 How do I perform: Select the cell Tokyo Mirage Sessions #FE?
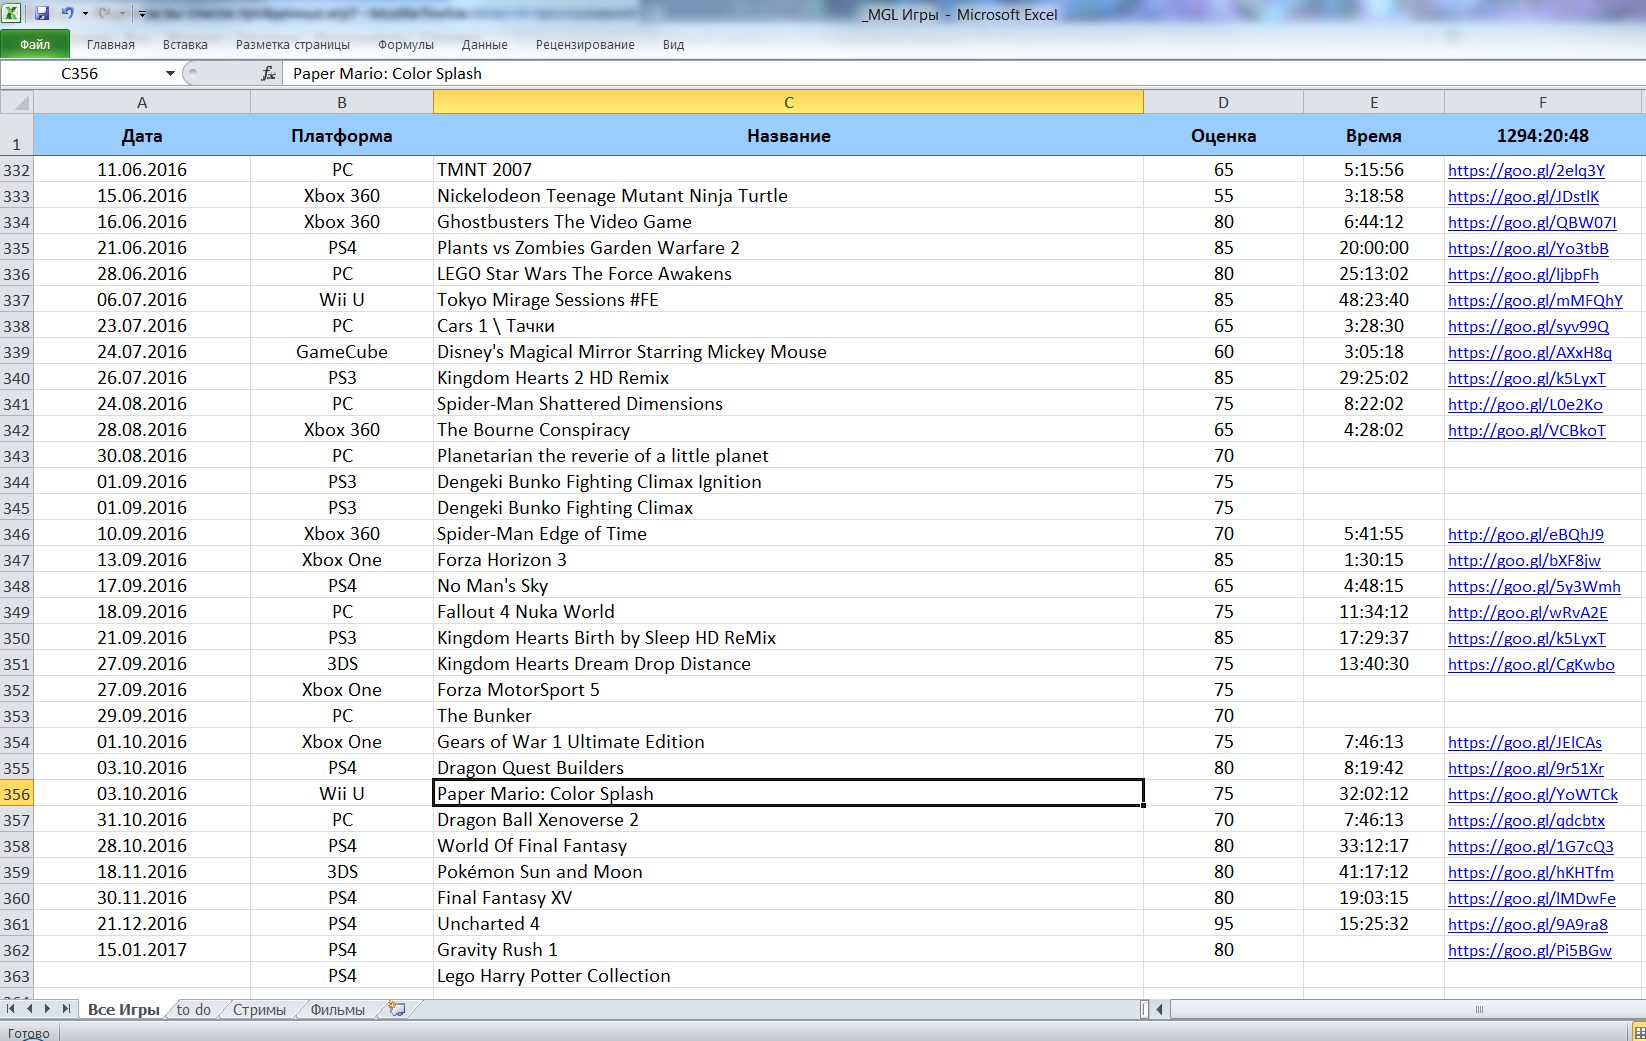(x=789, y=300)
